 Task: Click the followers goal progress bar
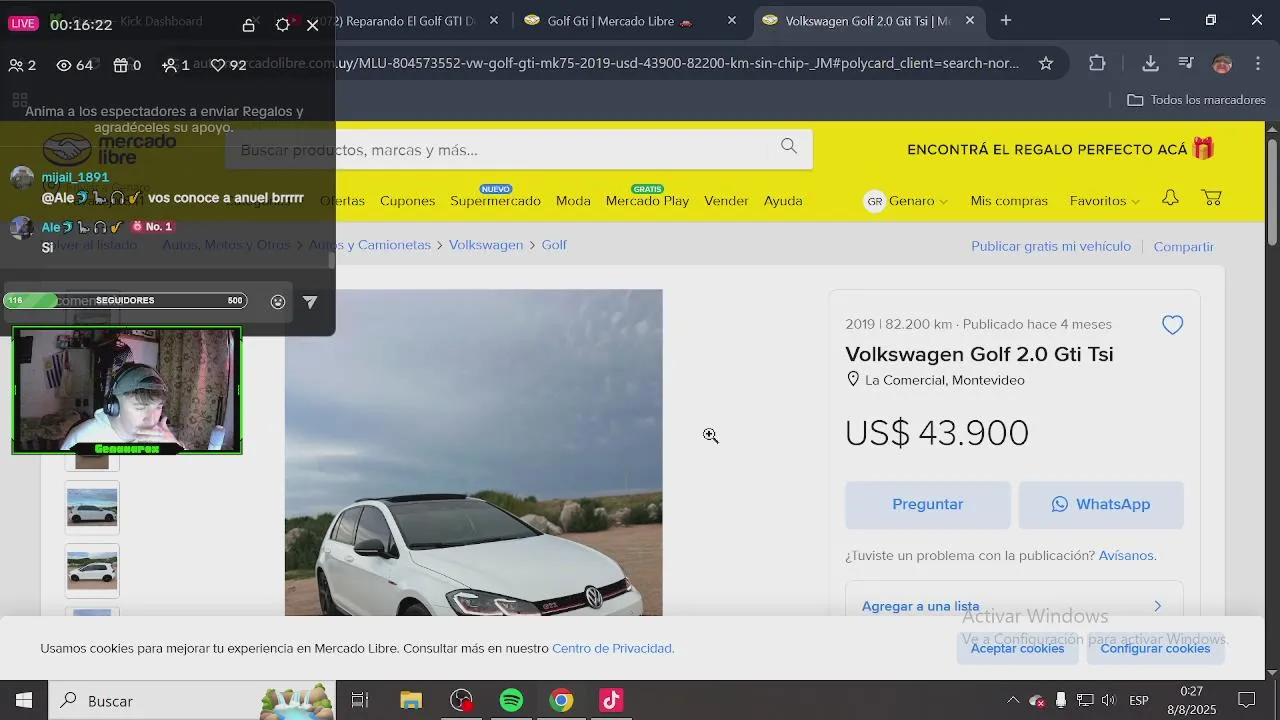(125, 301)
